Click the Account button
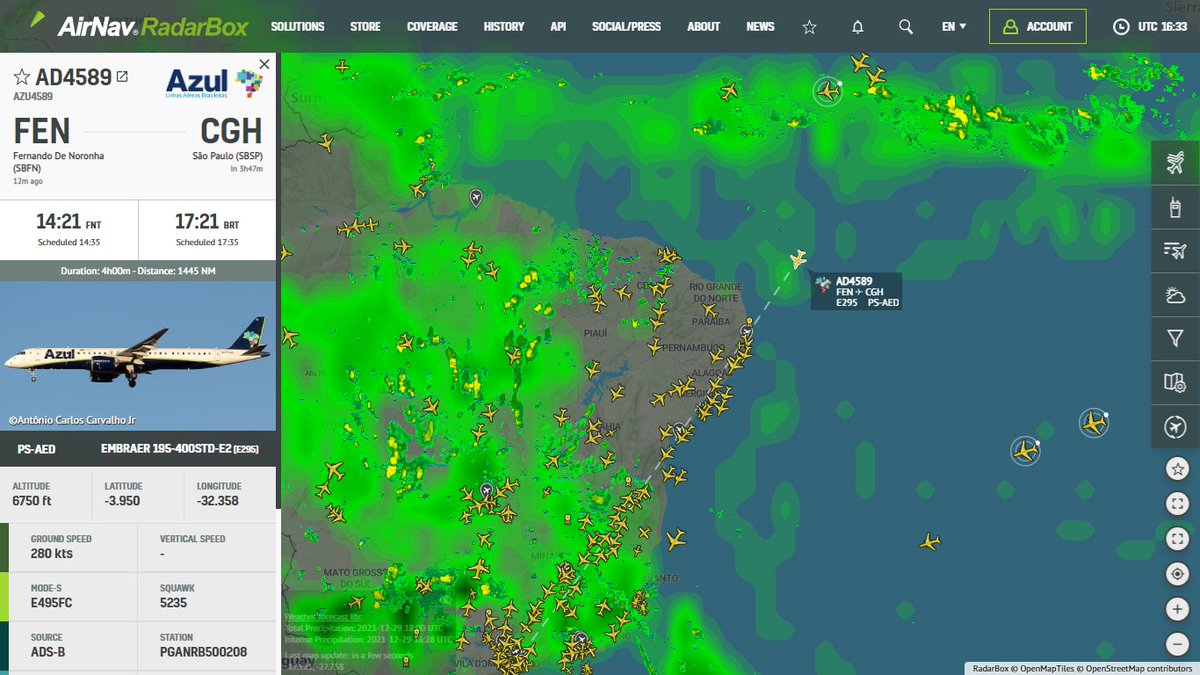The image size is (1200, 675). coord(1037,27)
